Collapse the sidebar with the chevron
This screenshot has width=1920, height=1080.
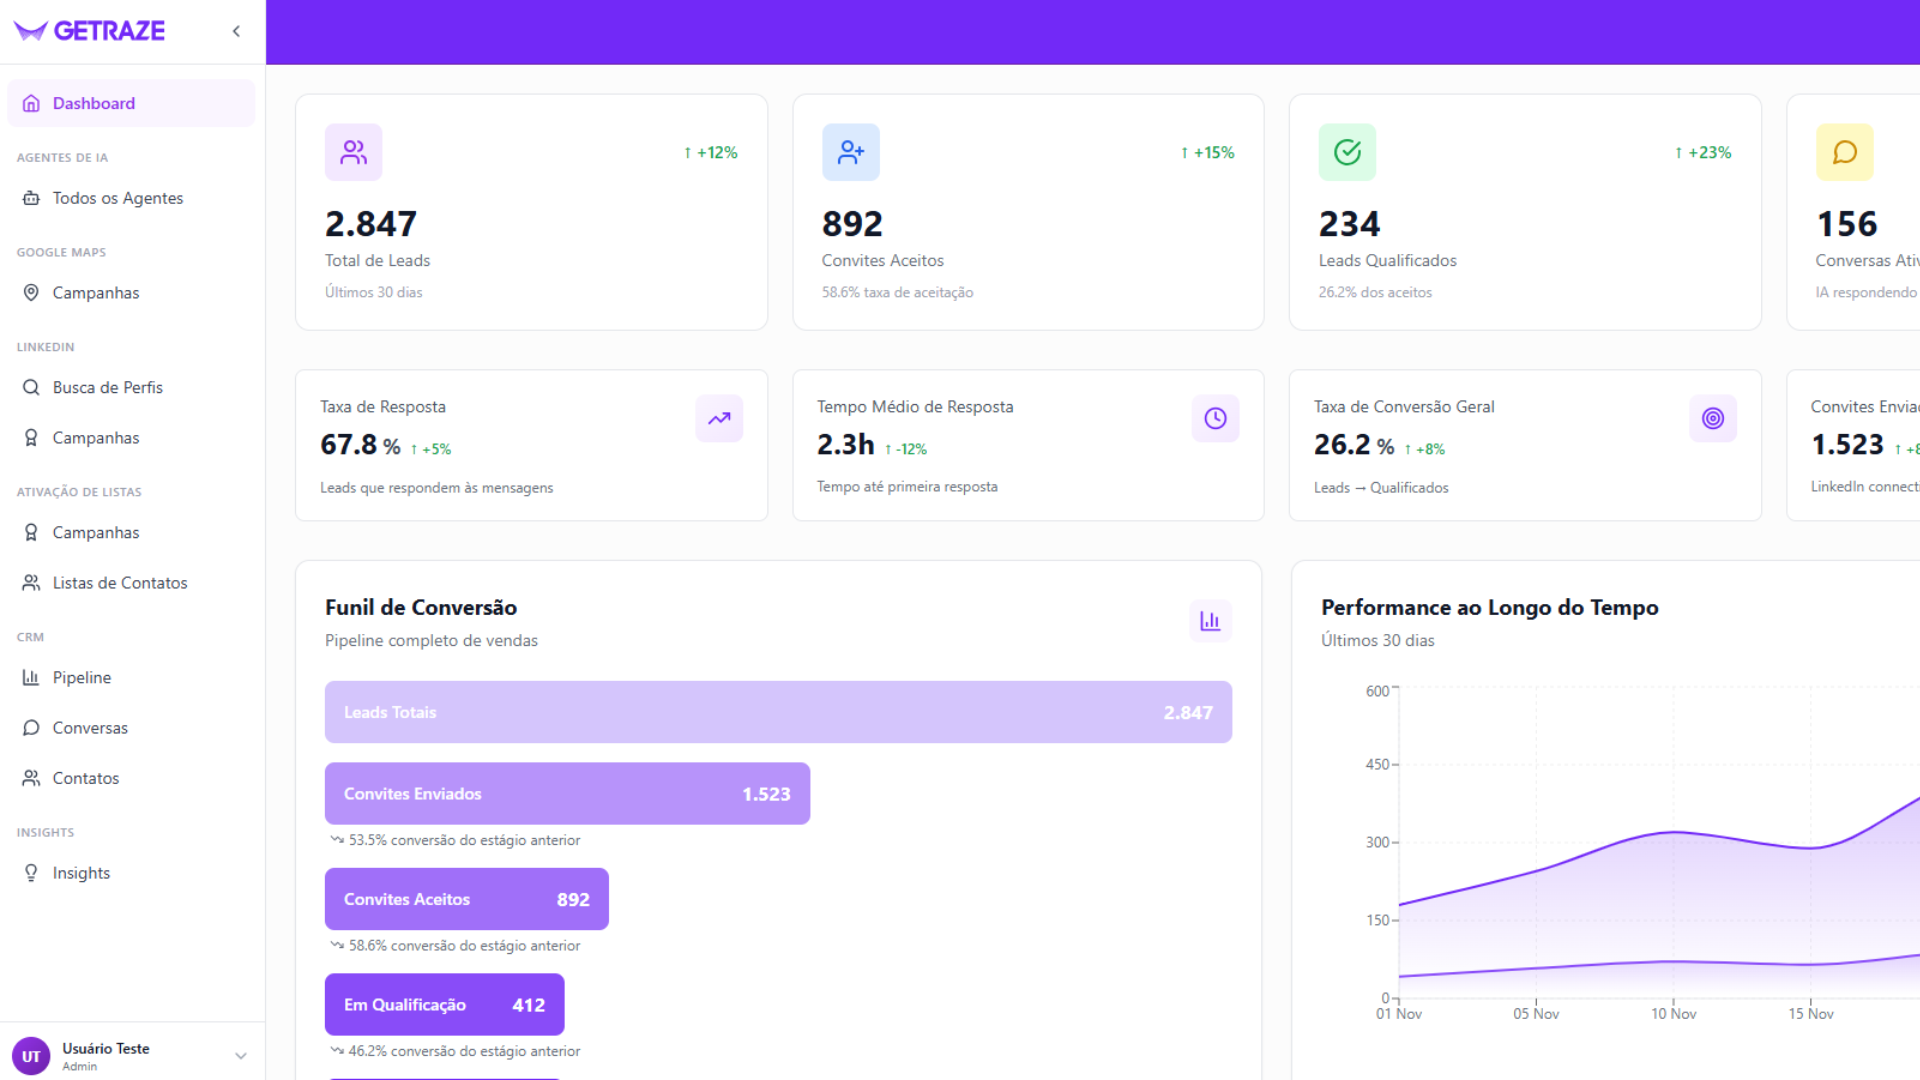(x=236, y=31)
